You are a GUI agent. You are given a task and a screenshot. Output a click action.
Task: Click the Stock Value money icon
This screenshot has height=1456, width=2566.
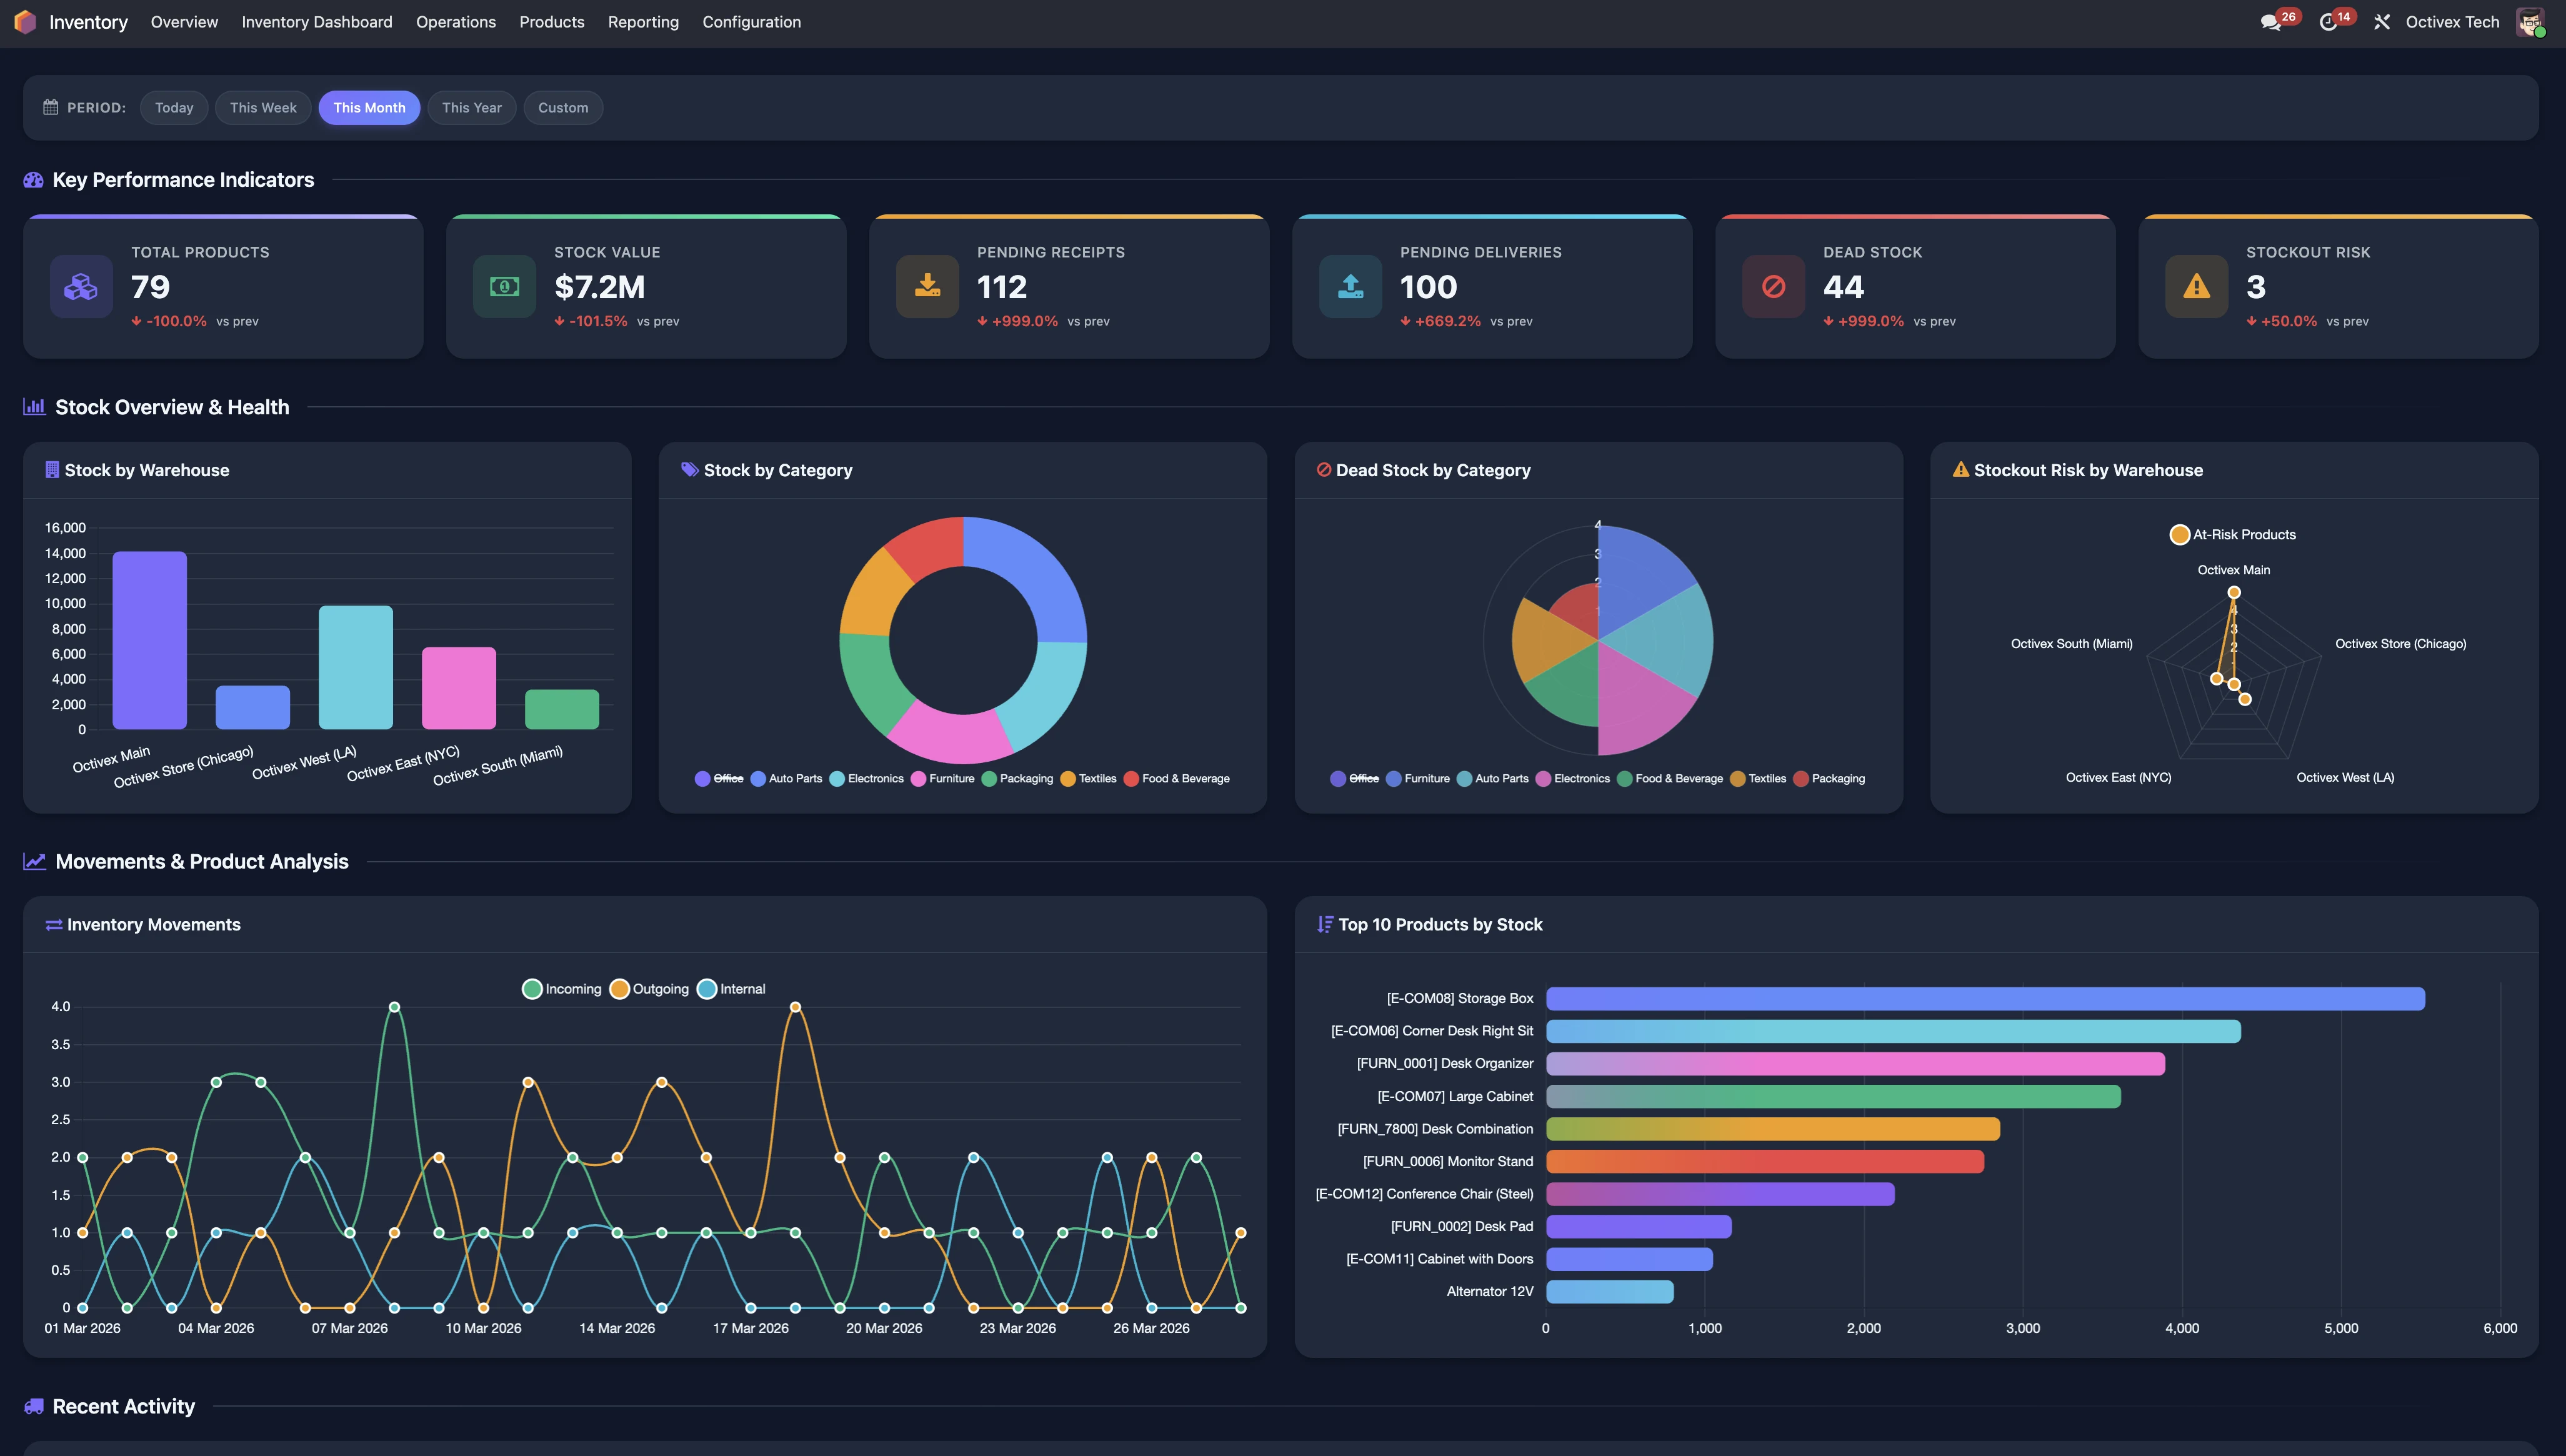pos(504,287)
